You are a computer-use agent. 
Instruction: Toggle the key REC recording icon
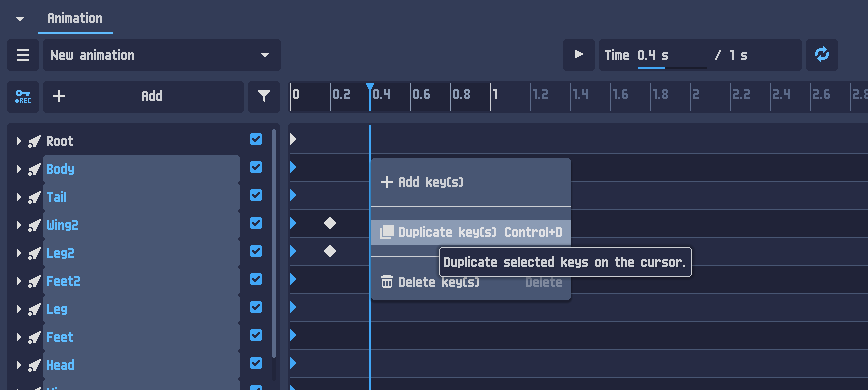[23, 97]
